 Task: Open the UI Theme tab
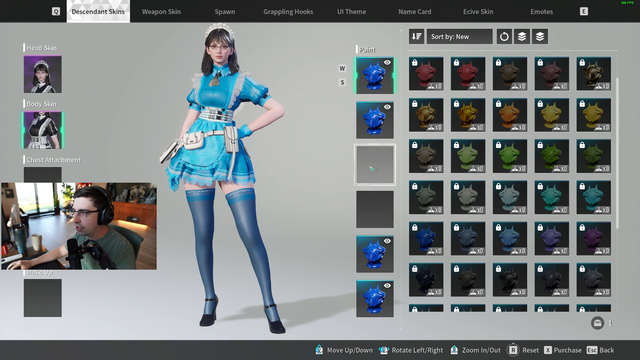[x=351, y=11]
